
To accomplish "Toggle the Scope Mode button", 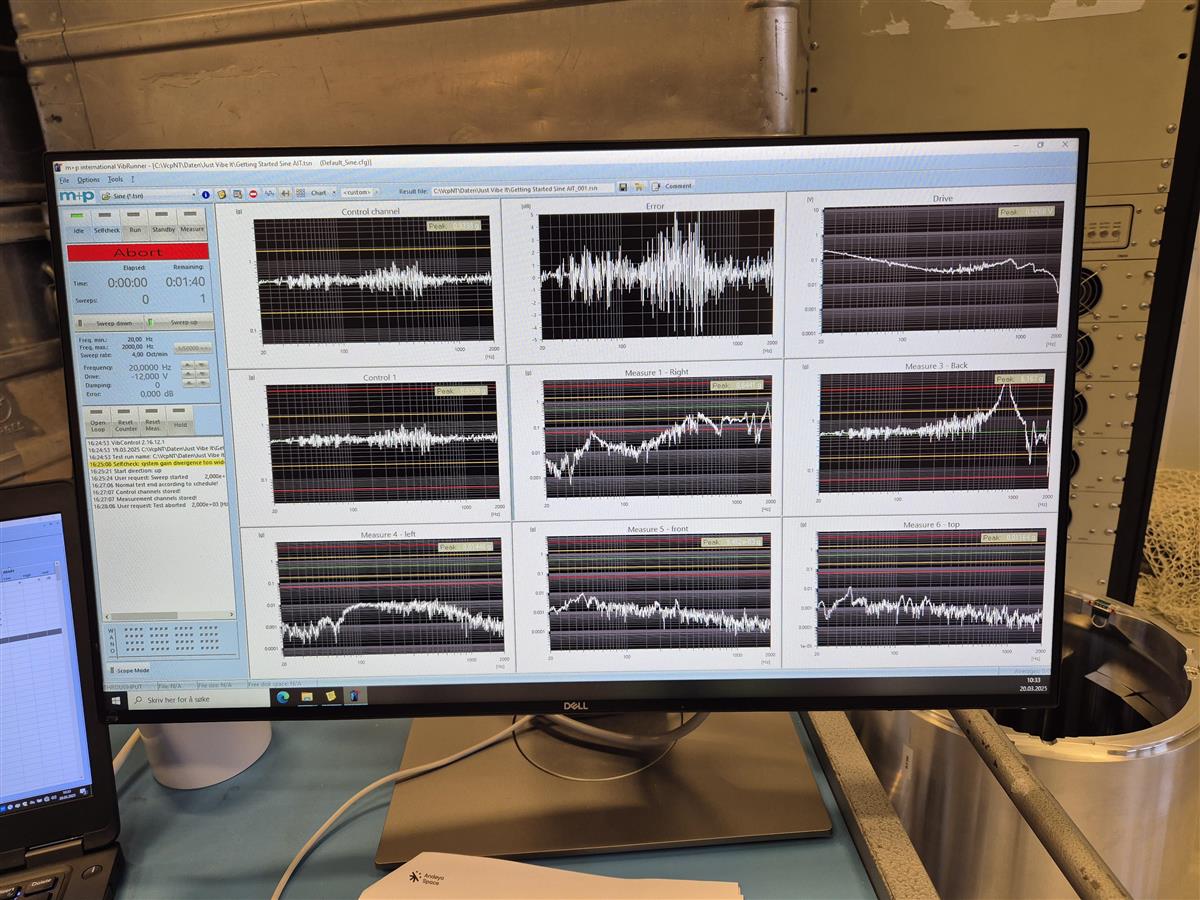I will [x=130, y=670].
